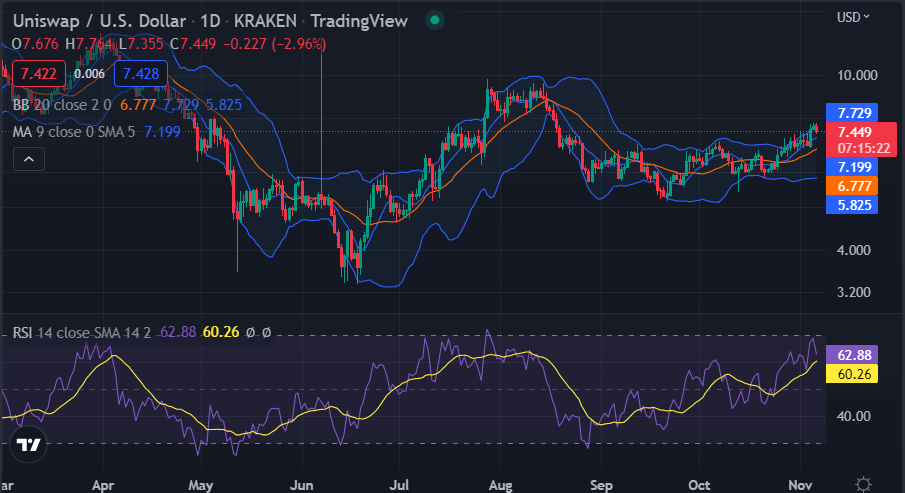Click the yellow RSI SMA tag 60.26

[x=852, y=374]
